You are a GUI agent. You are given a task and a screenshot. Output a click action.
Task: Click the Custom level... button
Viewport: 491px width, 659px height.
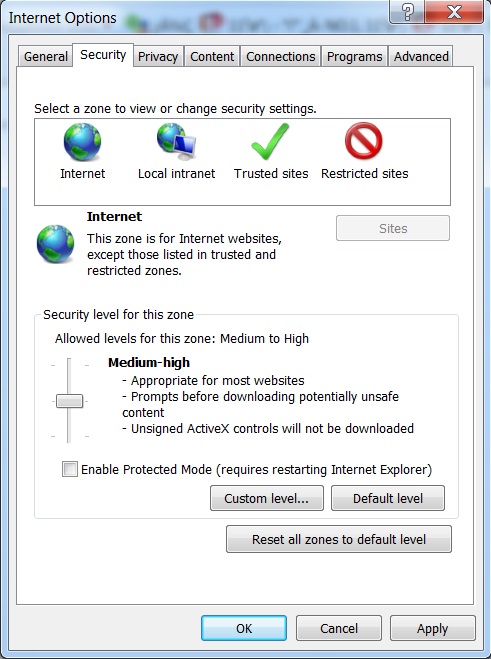click(267, 498)
